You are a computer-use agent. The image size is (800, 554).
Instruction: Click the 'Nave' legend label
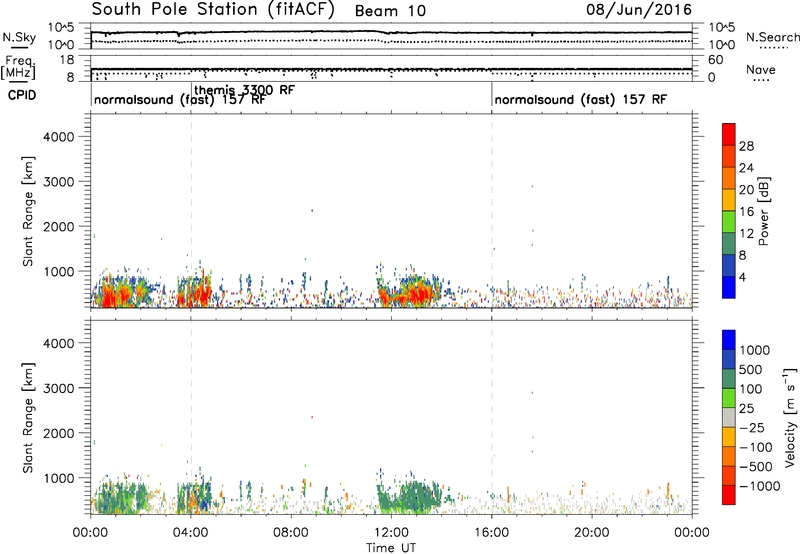point(761,69)
